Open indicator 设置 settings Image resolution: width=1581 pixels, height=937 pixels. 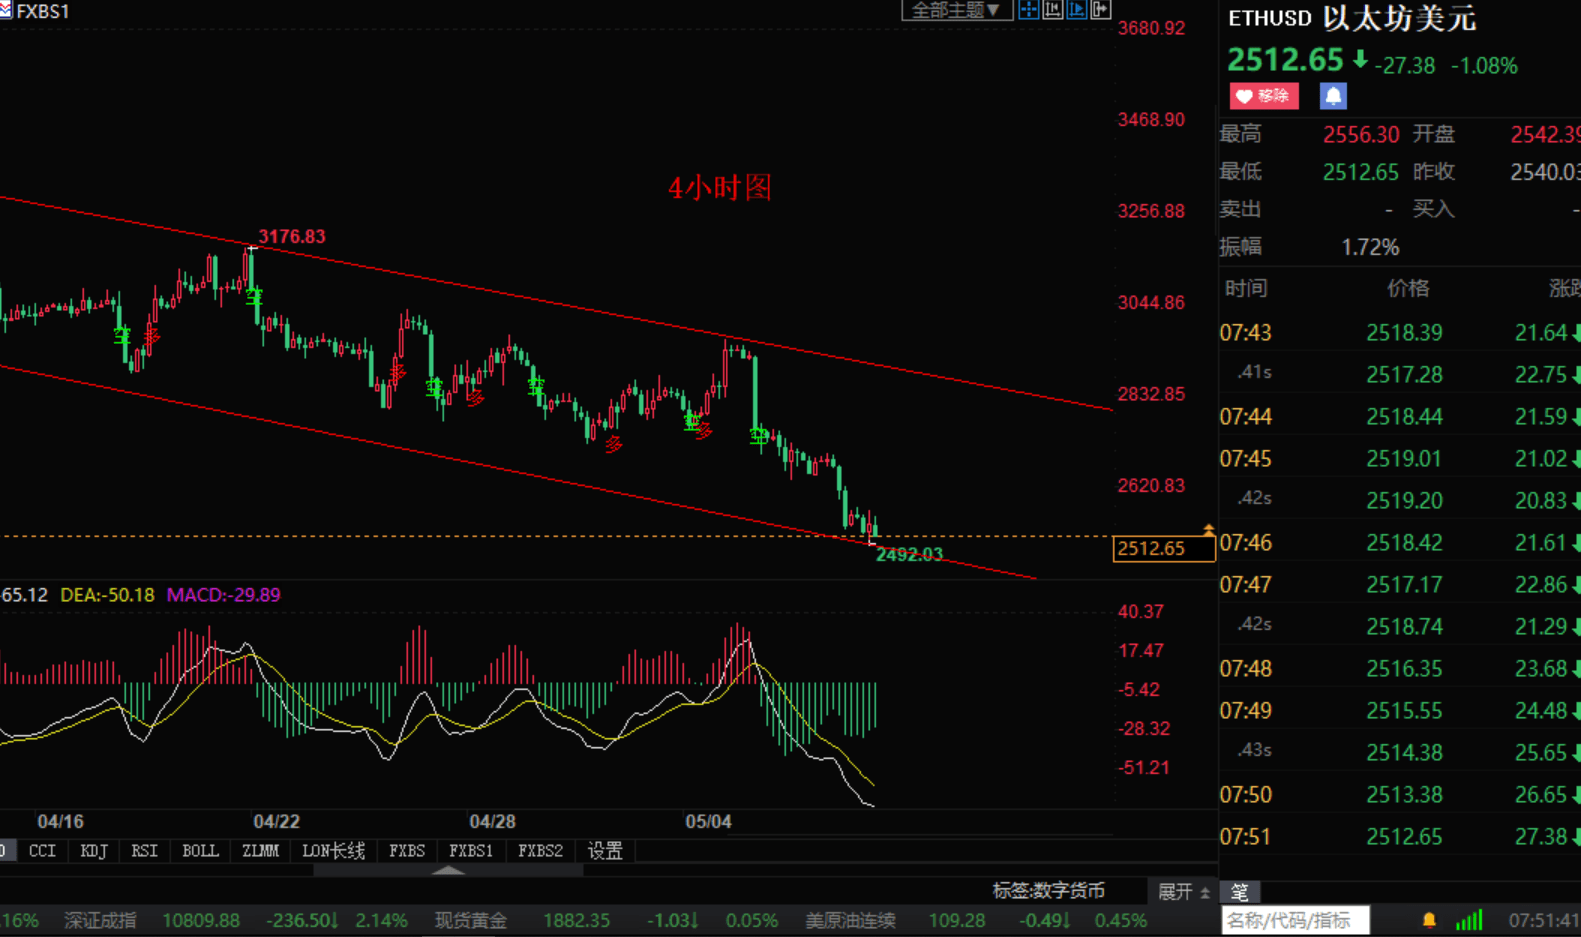pyautogui.click(x=605, y=851)
